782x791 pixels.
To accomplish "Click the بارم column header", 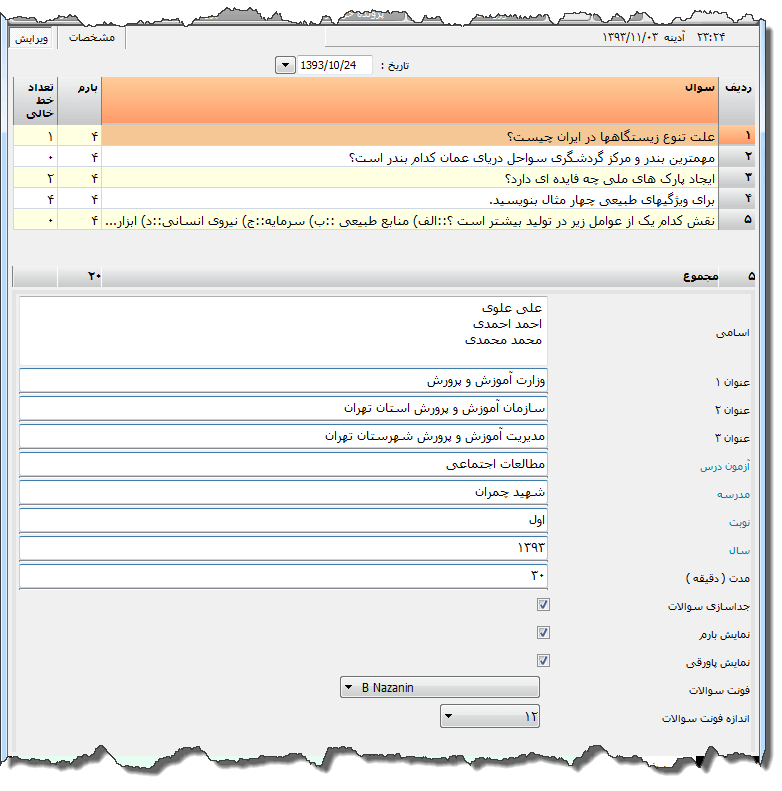I will point(80,100).
